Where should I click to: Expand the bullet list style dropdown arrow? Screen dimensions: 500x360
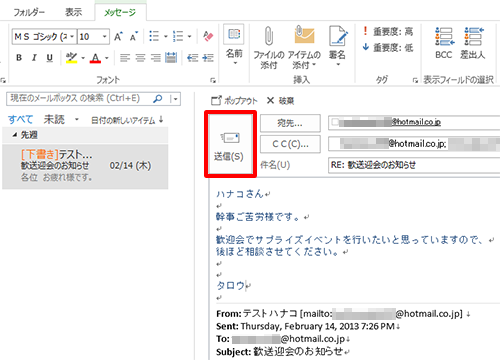(x=166, y=36)
